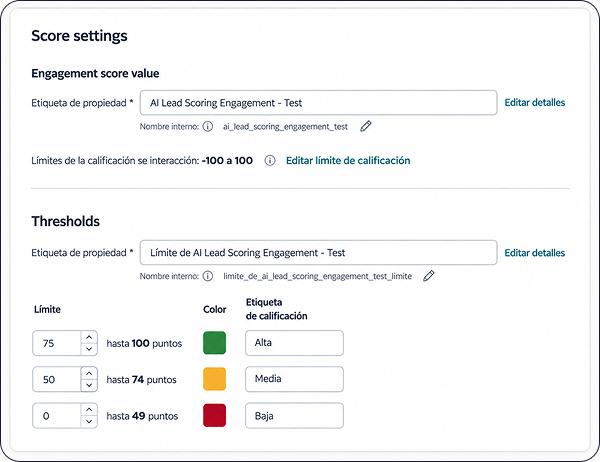Edit the Media rating label field

click(294, 379)
